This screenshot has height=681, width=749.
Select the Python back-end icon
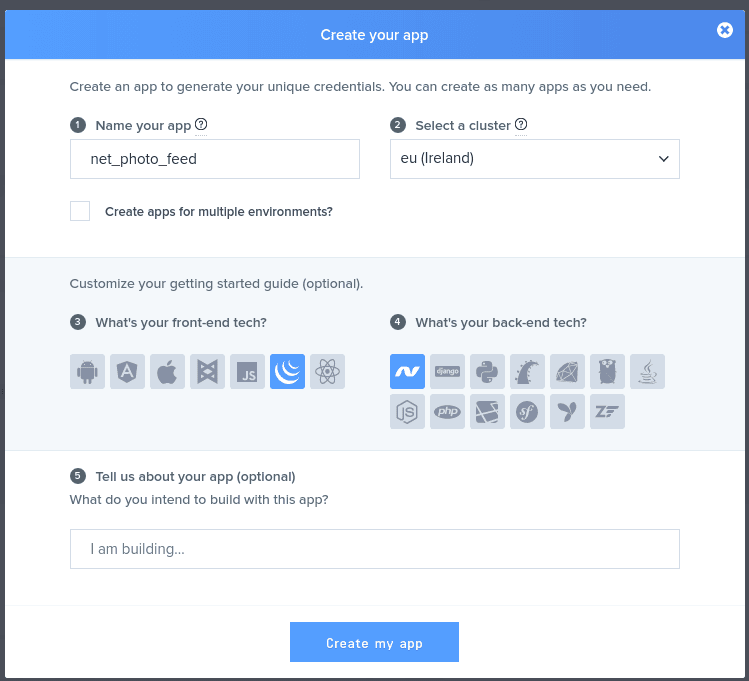click(x=487, y=372)
